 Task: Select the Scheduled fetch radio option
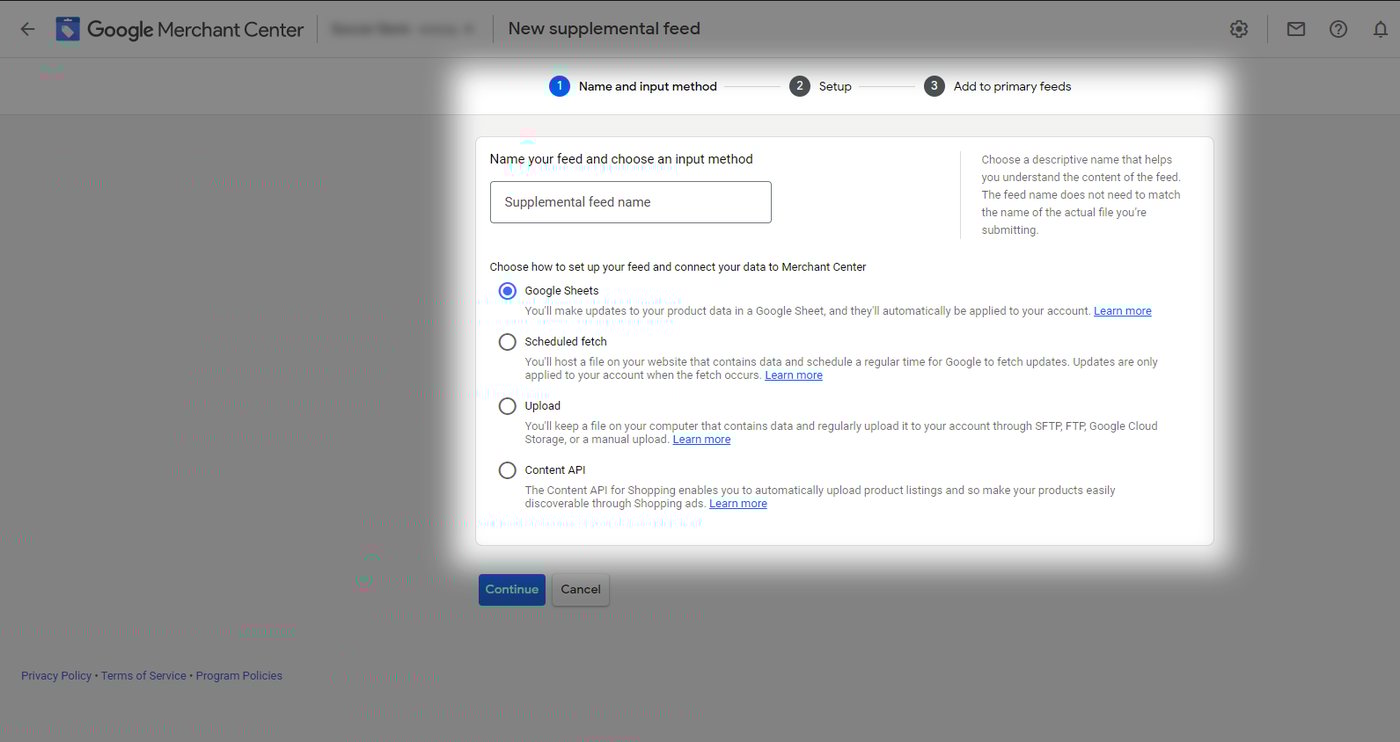point(508,342)
